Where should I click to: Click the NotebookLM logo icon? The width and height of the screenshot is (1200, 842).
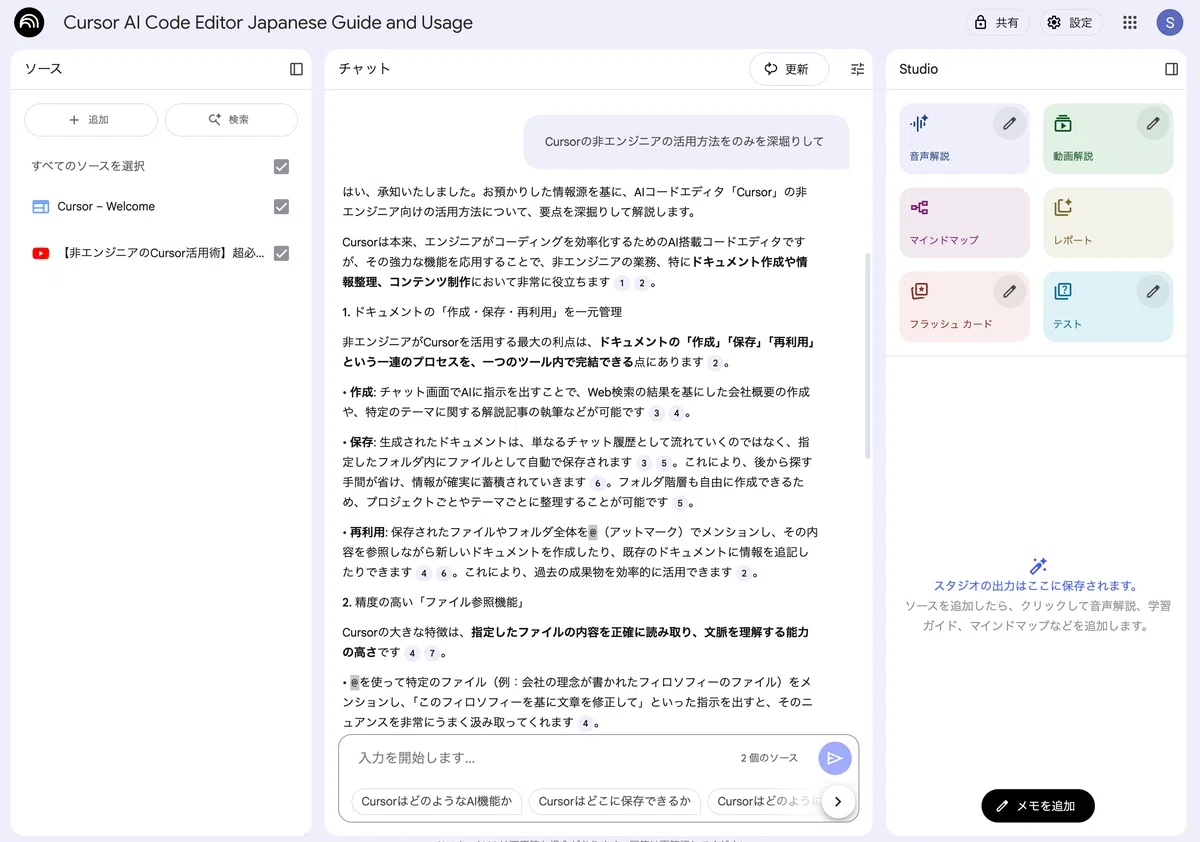(30, 22)
